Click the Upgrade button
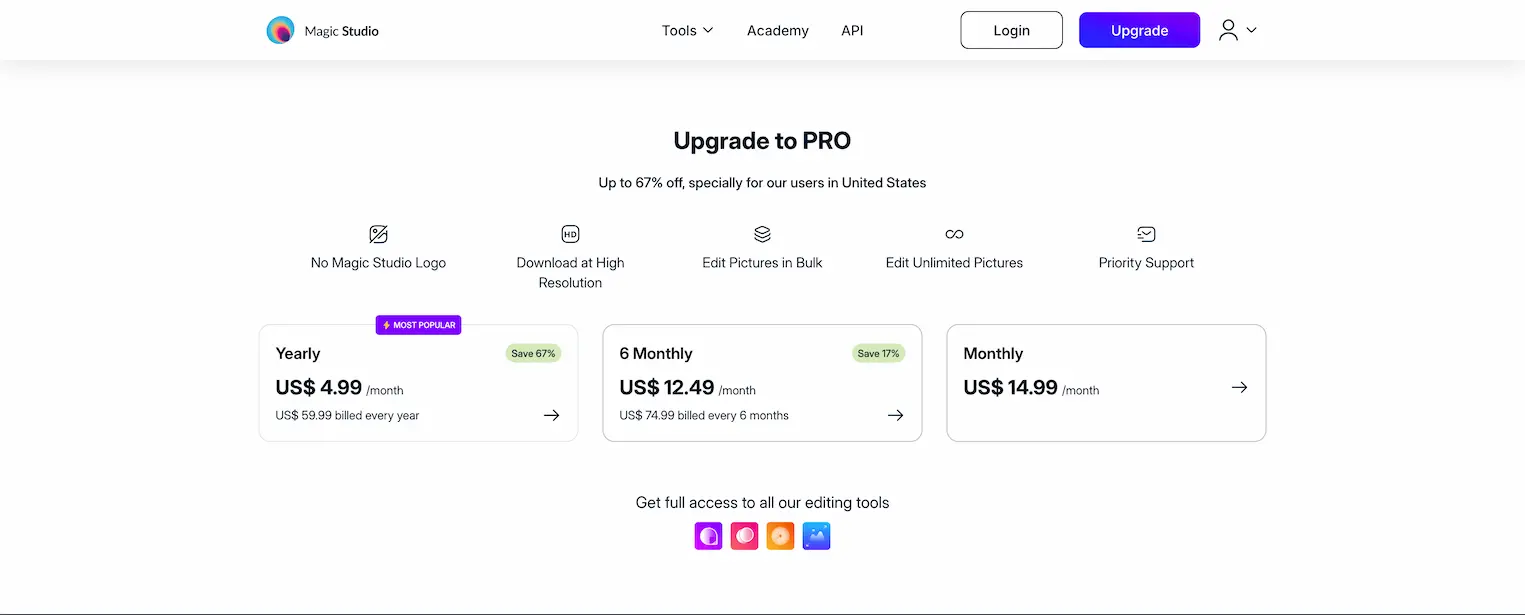This screenshot has width=1525, height=615. tap(1139, 30)
